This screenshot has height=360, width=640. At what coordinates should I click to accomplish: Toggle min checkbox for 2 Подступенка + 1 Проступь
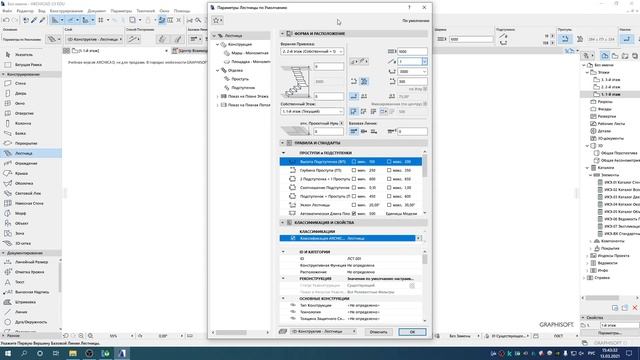click(354, 179)
